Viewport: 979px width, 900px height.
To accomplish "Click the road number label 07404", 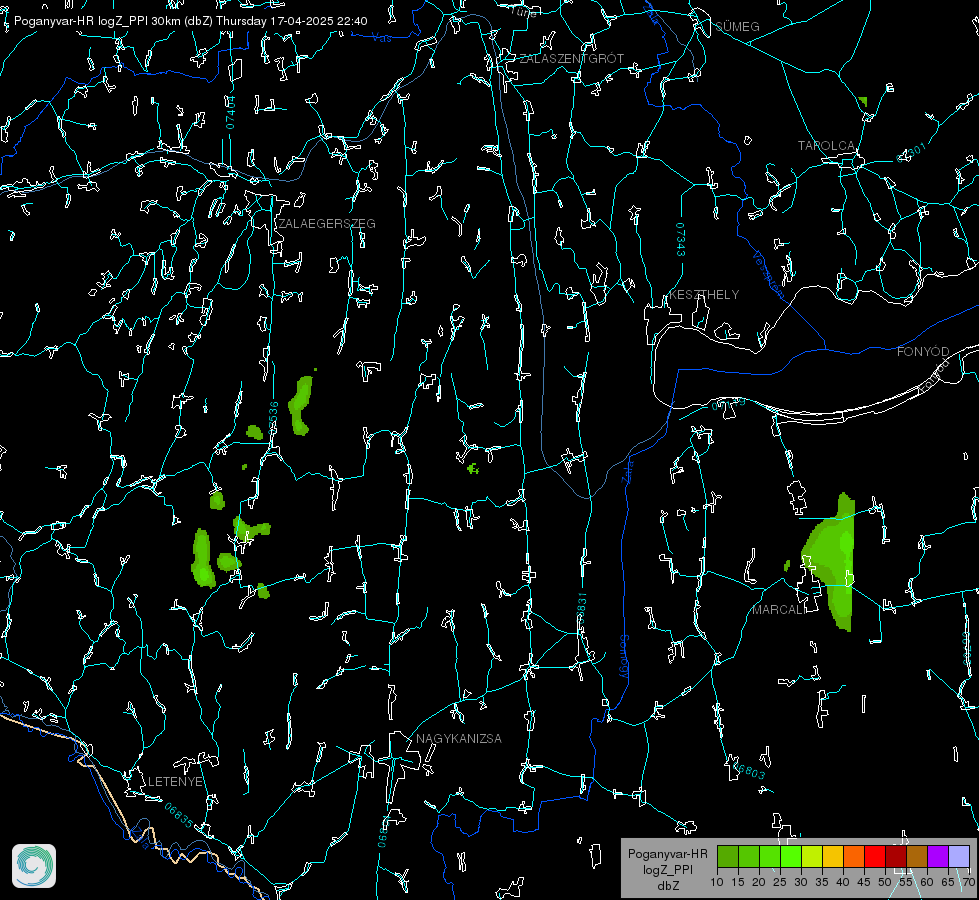I will 230,113.
